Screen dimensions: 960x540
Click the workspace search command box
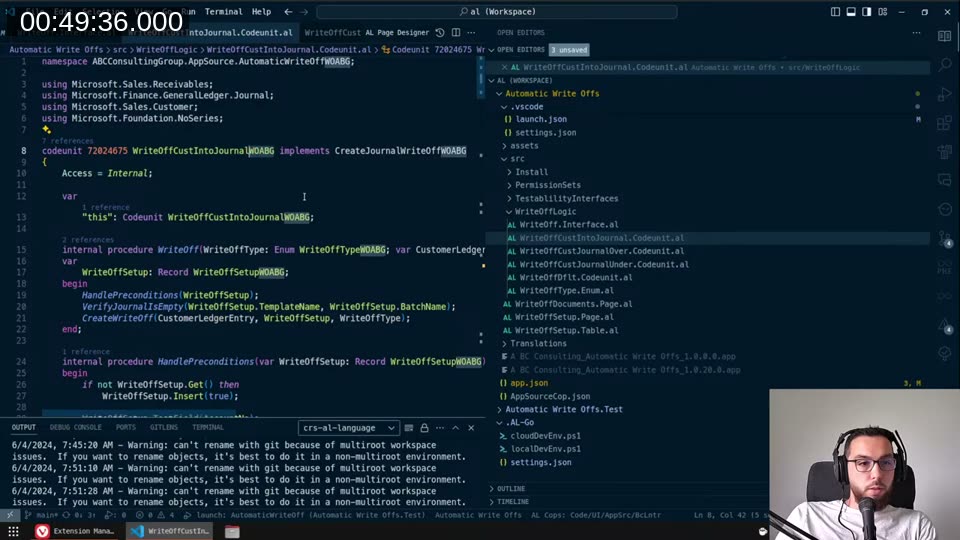496,12
